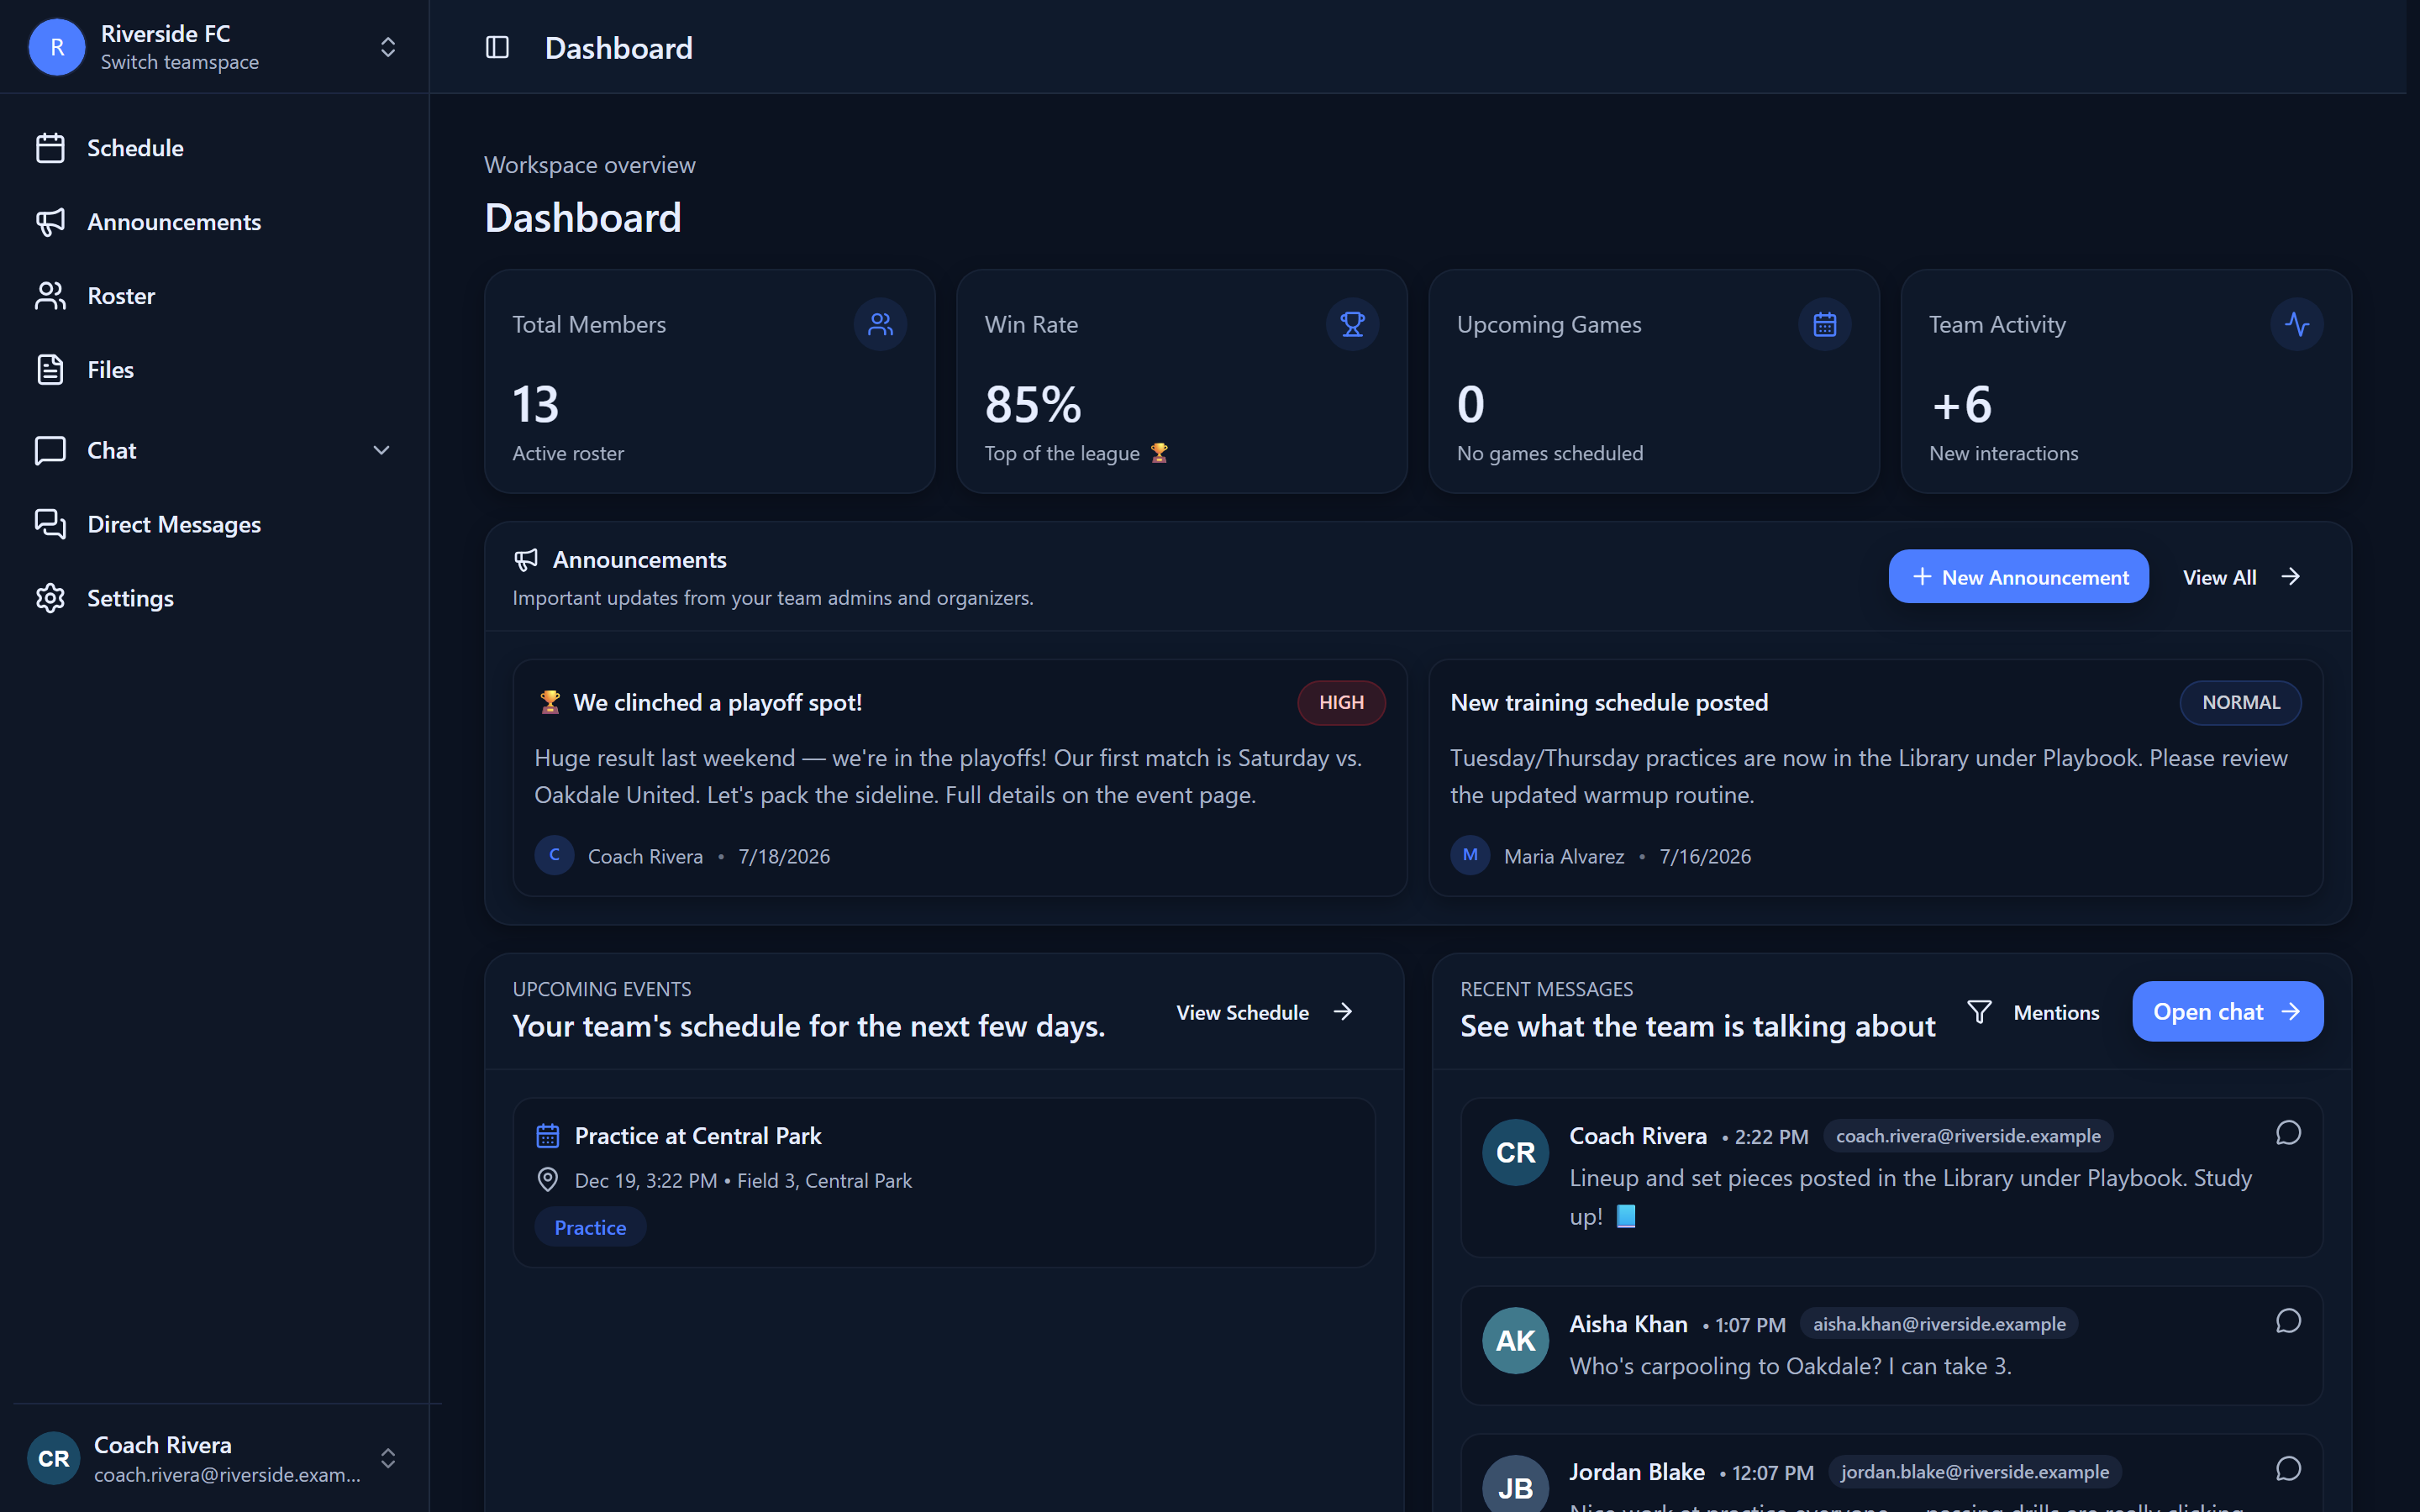
Task: Open Direct Messages
Action: pyautogui.click(x=214, y=524)
